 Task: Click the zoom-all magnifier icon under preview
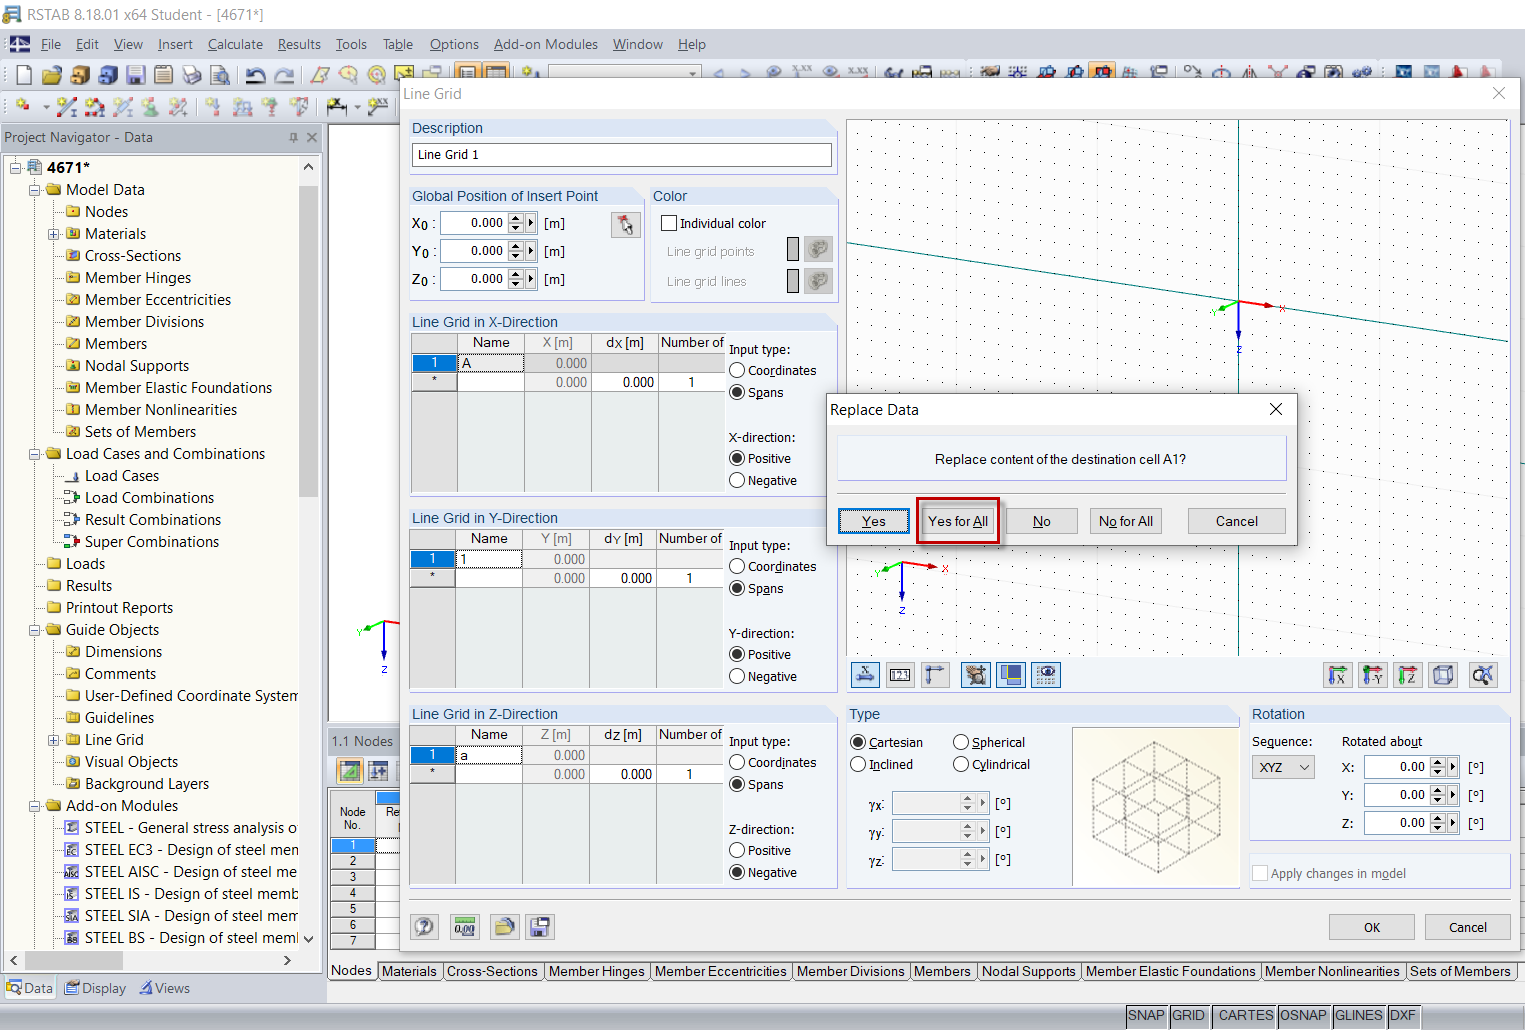tap(1483, 675)
